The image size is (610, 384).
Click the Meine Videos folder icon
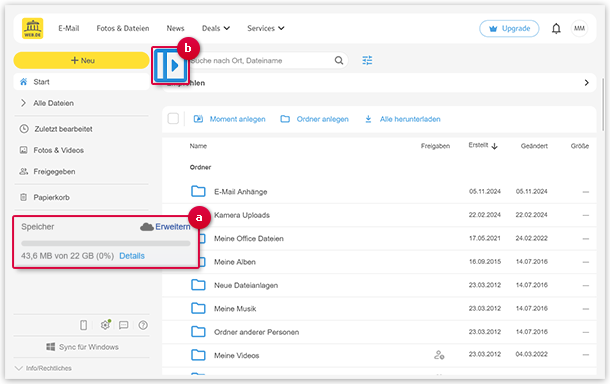[x=198, y=355]
